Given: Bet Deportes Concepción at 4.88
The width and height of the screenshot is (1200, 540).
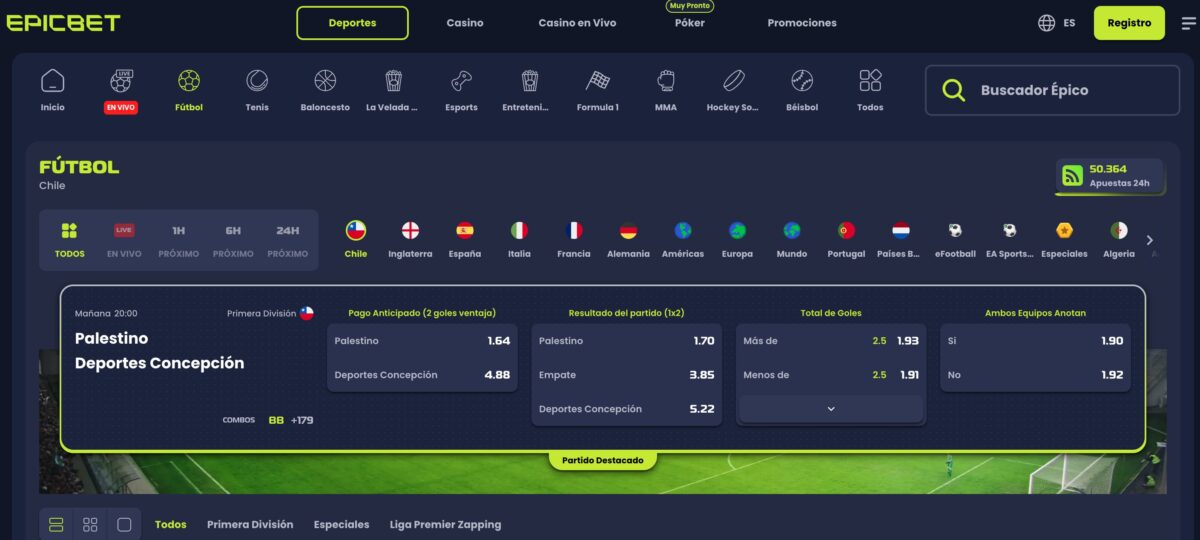Looking at the screenshot, I should [422, 375].
